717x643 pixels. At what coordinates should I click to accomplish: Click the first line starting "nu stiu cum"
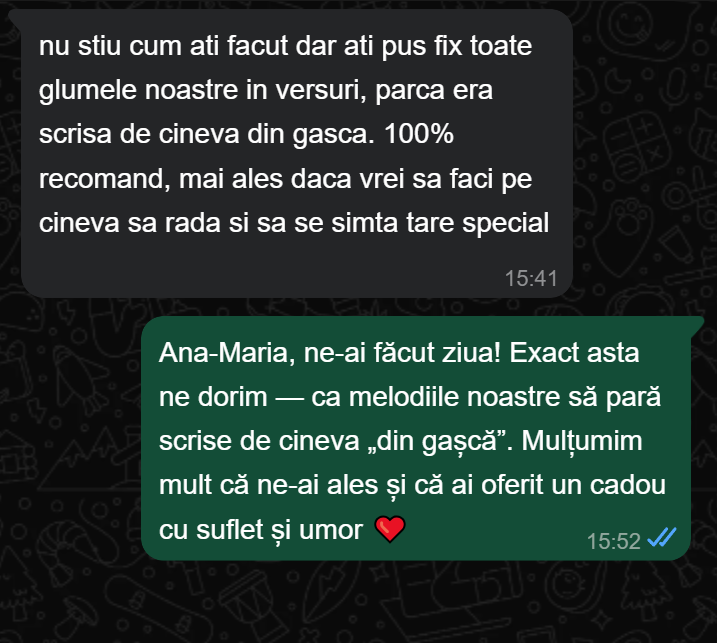(285, 46)
